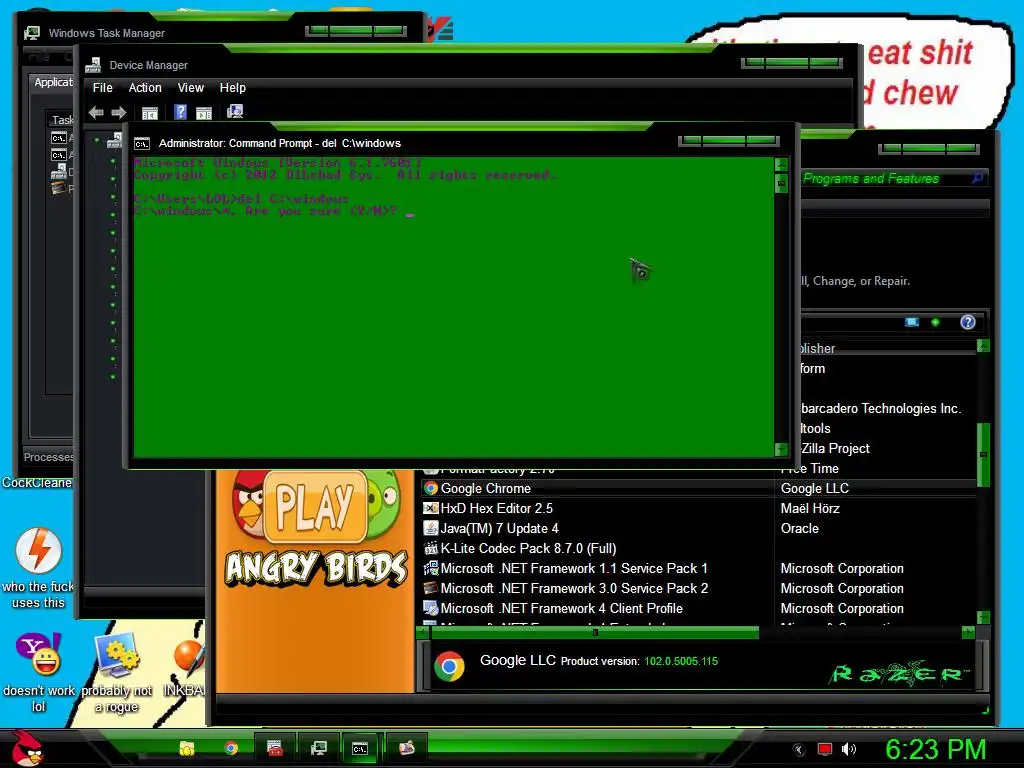This screenshot has width=1024, height=768.
Task: Click the Oracle publisher cell
Action: [799, 528]
